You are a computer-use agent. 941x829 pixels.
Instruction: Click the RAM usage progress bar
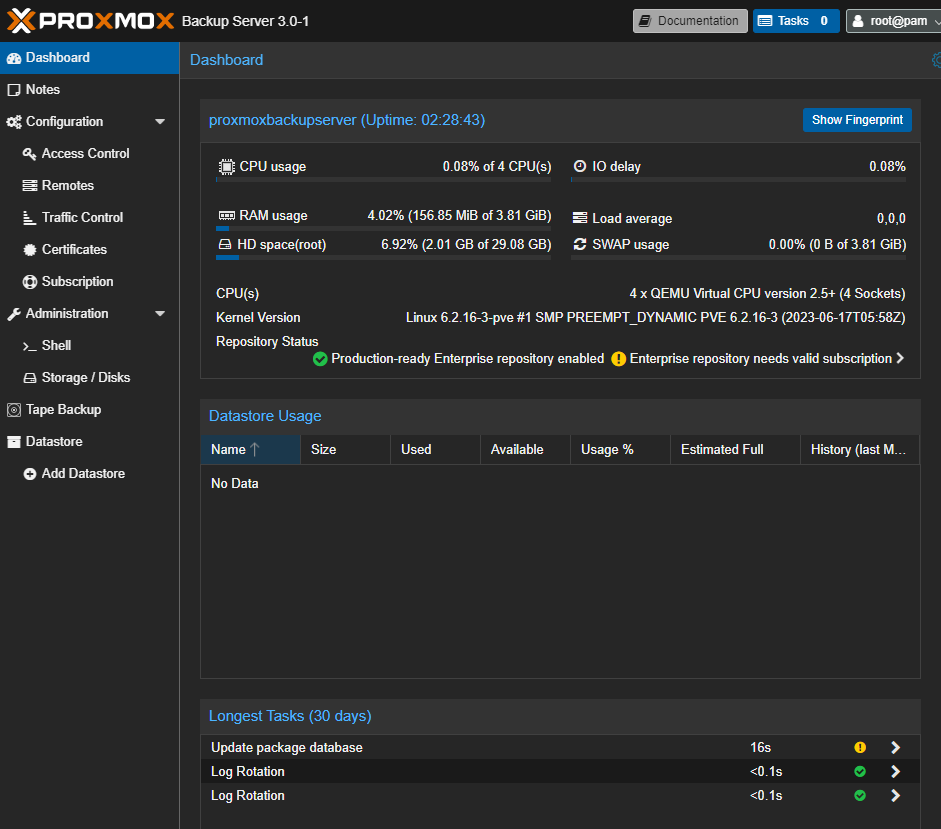click(x=383, y=229)
